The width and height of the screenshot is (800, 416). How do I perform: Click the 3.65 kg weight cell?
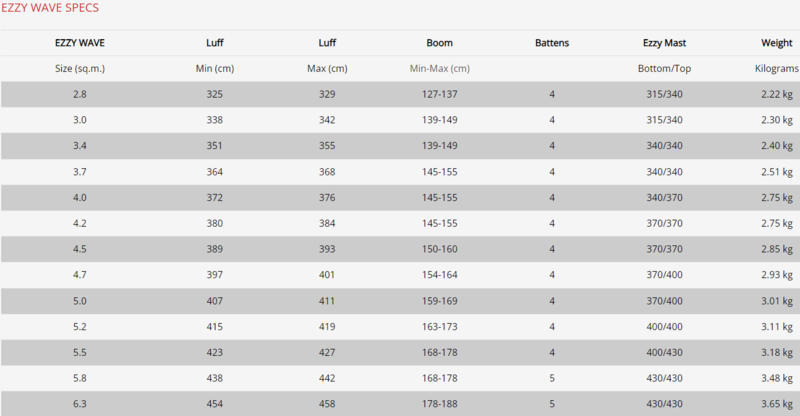click(777, 404)
